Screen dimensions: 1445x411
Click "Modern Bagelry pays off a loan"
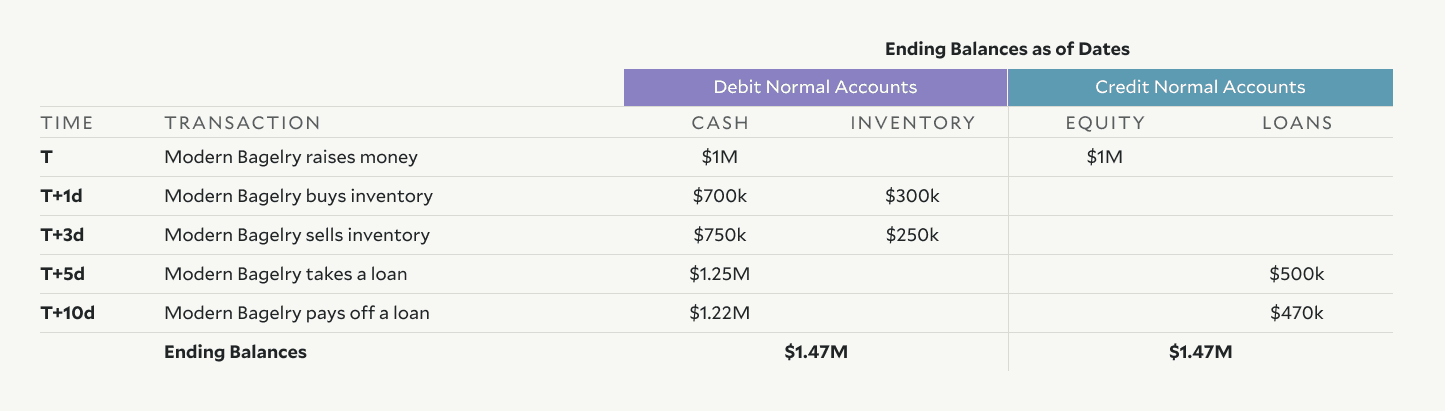pos(297,313)
